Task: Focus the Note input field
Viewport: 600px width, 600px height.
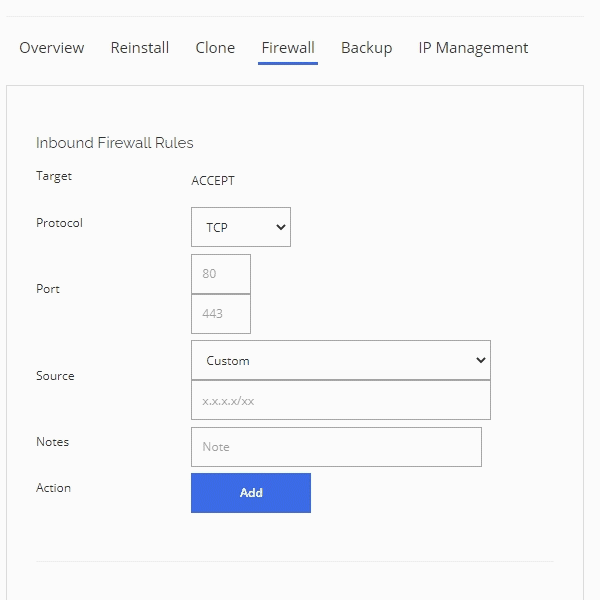Action: 336,447
